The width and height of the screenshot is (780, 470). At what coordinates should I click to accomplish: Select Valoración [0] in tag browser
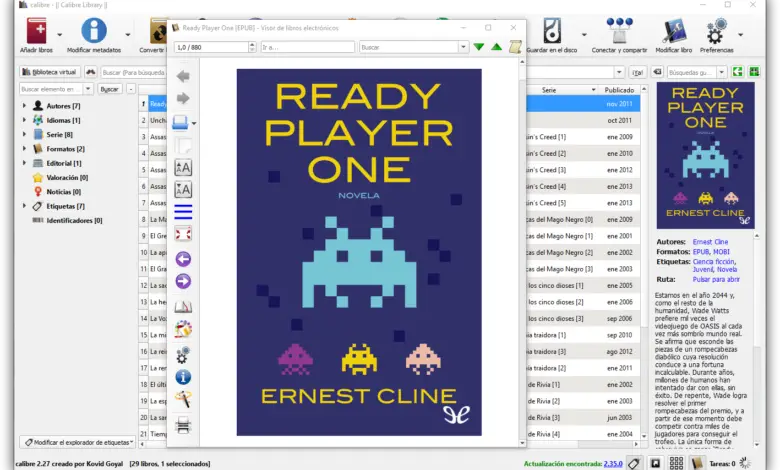click(x=67, y=178)
